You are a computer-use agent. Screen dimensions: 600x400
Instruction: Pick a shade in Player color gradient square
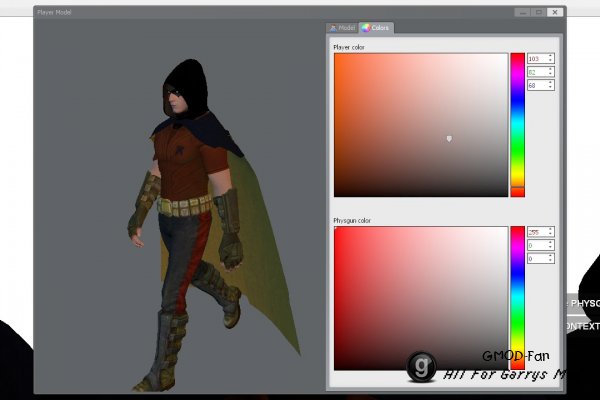pyautogui.click(x=420, y=124)
